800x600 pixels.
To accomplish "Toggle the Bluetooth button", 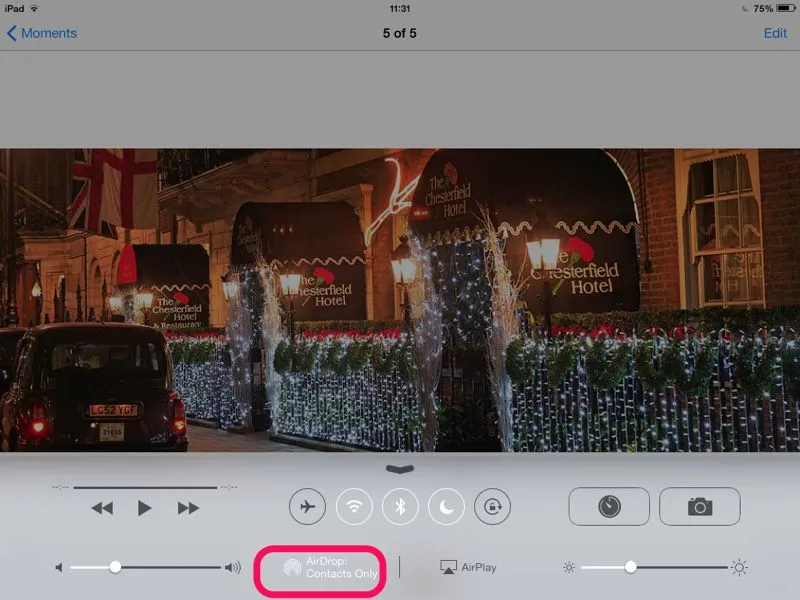I will coord(400,507).
